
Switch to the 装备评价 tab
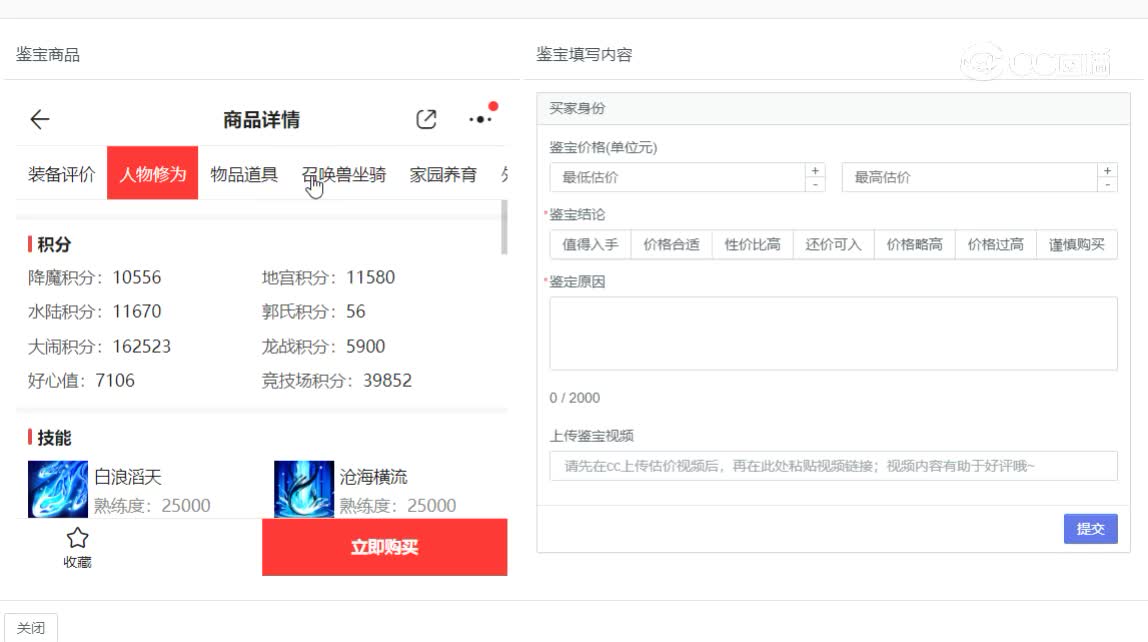pyautogui.click(x=62, y=172)
